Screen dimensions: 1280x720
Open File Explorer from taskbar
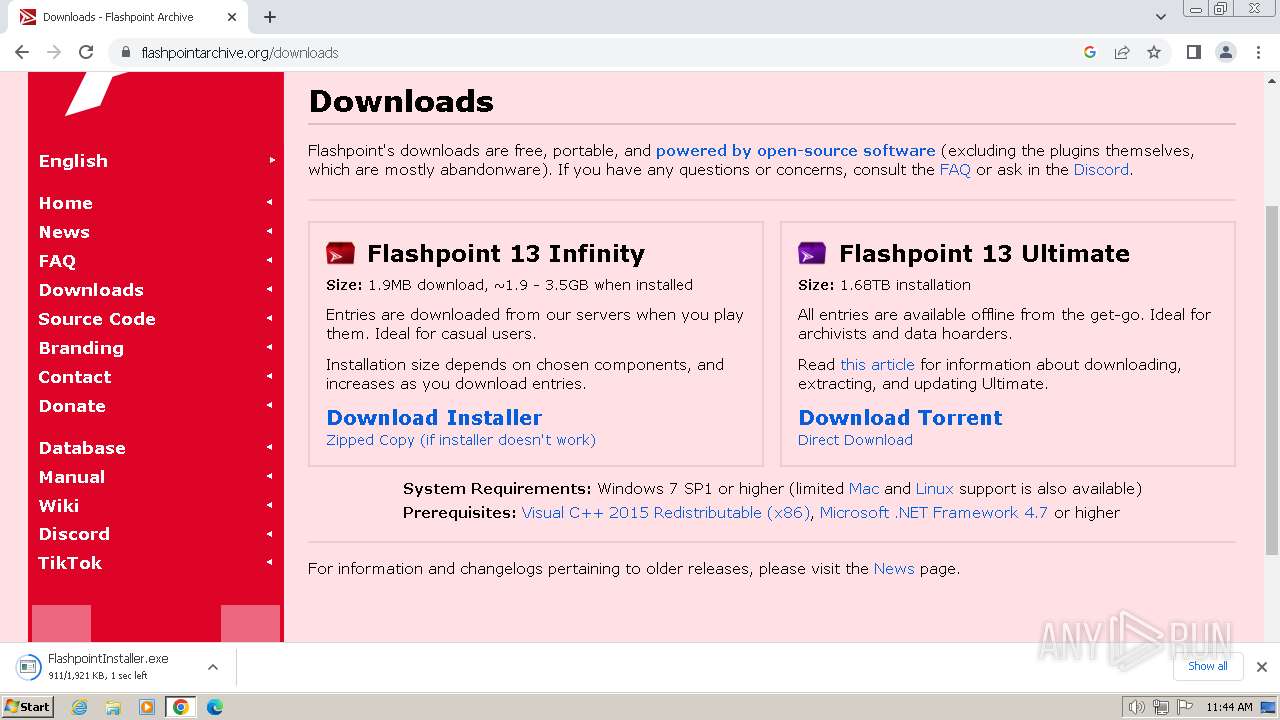click(x=113, y=707)
